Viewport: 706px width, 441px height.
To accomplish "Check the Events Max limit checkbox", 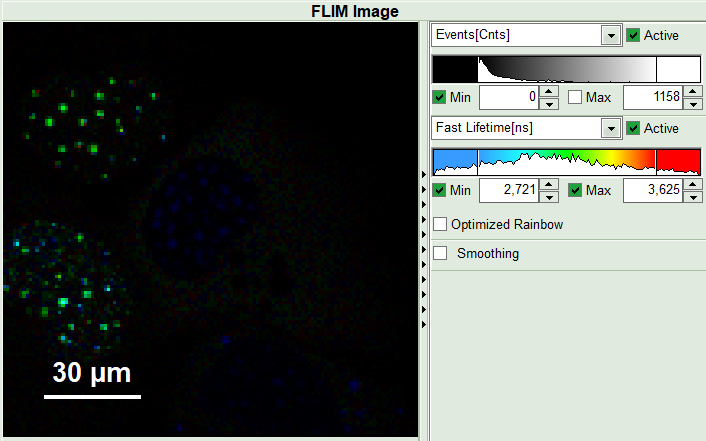I will tap(575, 97).
